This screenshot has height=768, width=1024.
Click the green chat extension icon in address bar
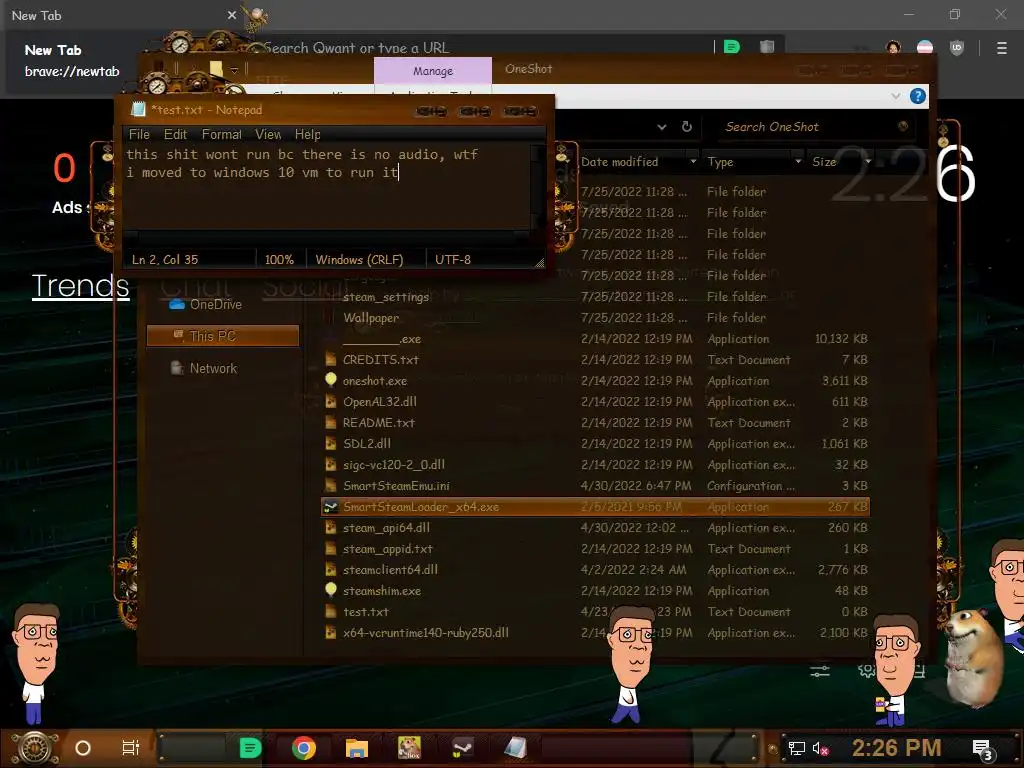[732, 47]
